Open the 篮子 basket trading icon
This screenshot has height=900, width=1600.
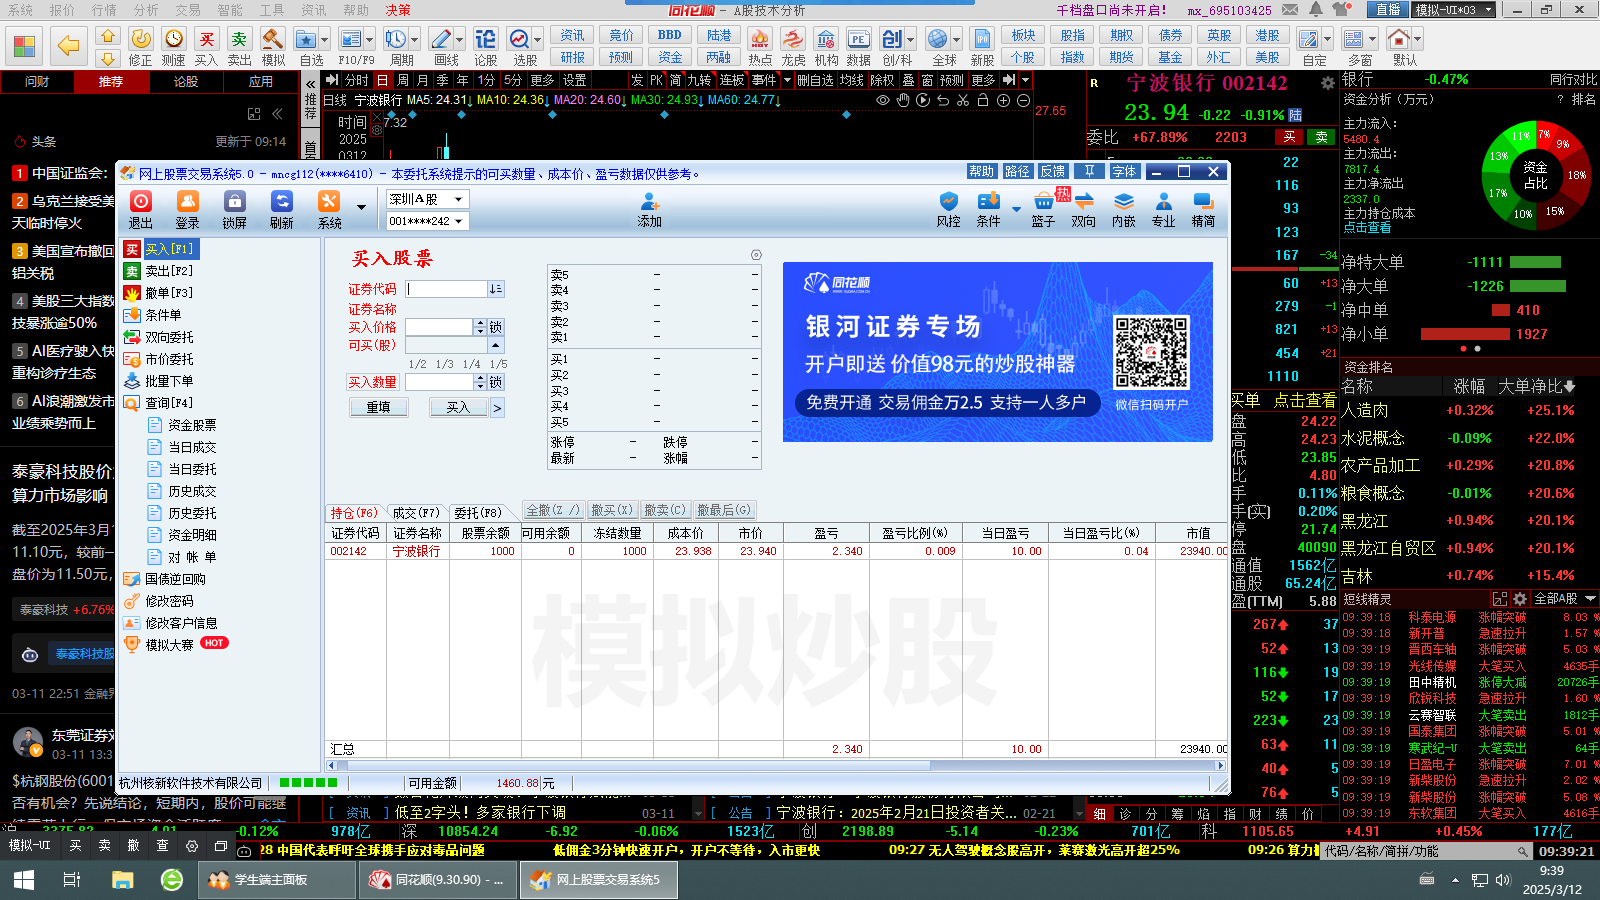[x=1043, y=209]
